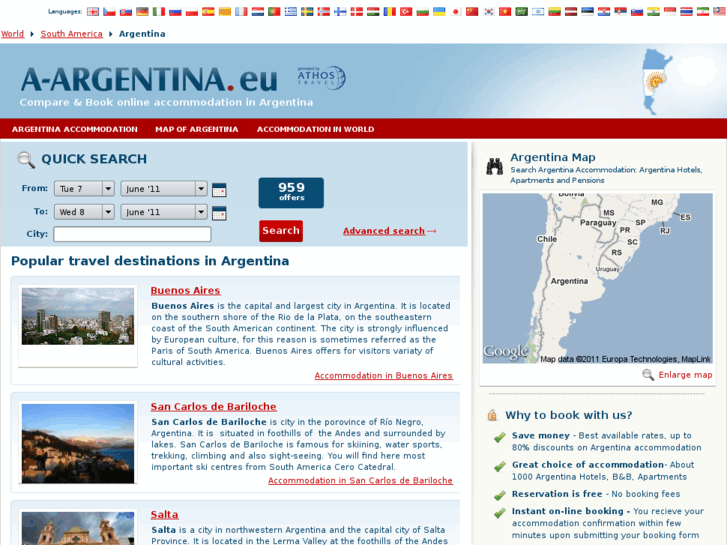Open Accommodation in World menu item
727x545 pixels.
point(315,129)
